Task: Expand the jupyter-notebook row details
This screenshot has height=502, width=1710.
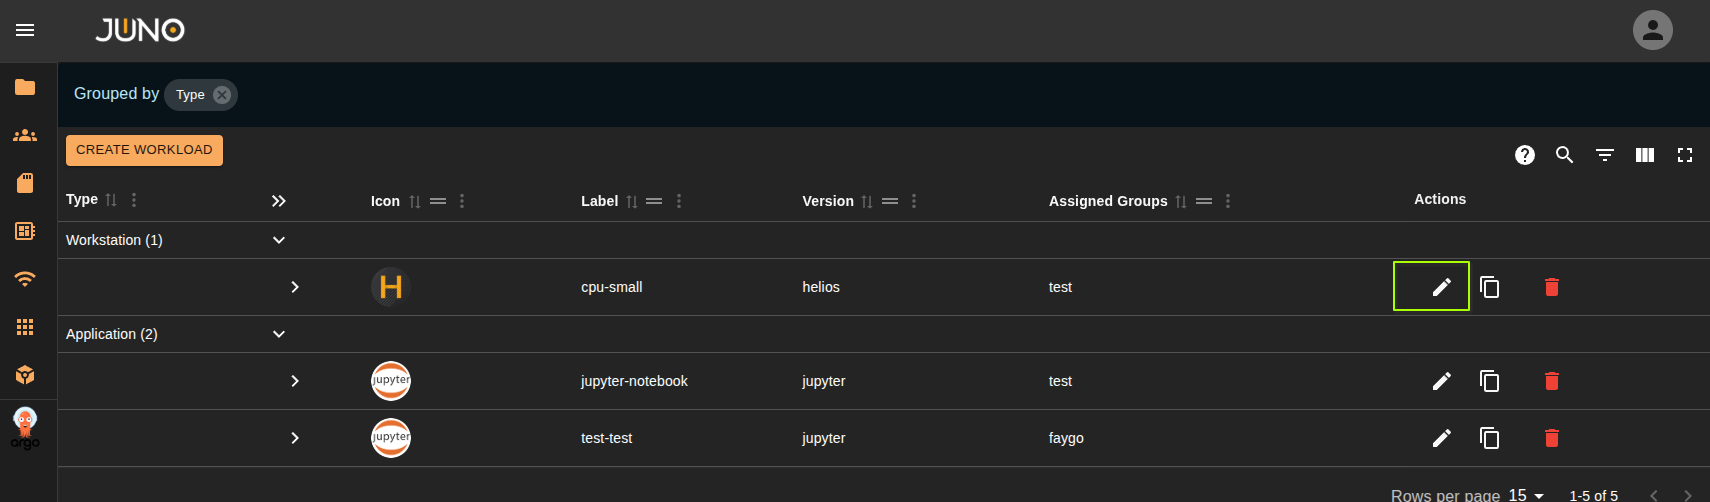Action: 295,381
